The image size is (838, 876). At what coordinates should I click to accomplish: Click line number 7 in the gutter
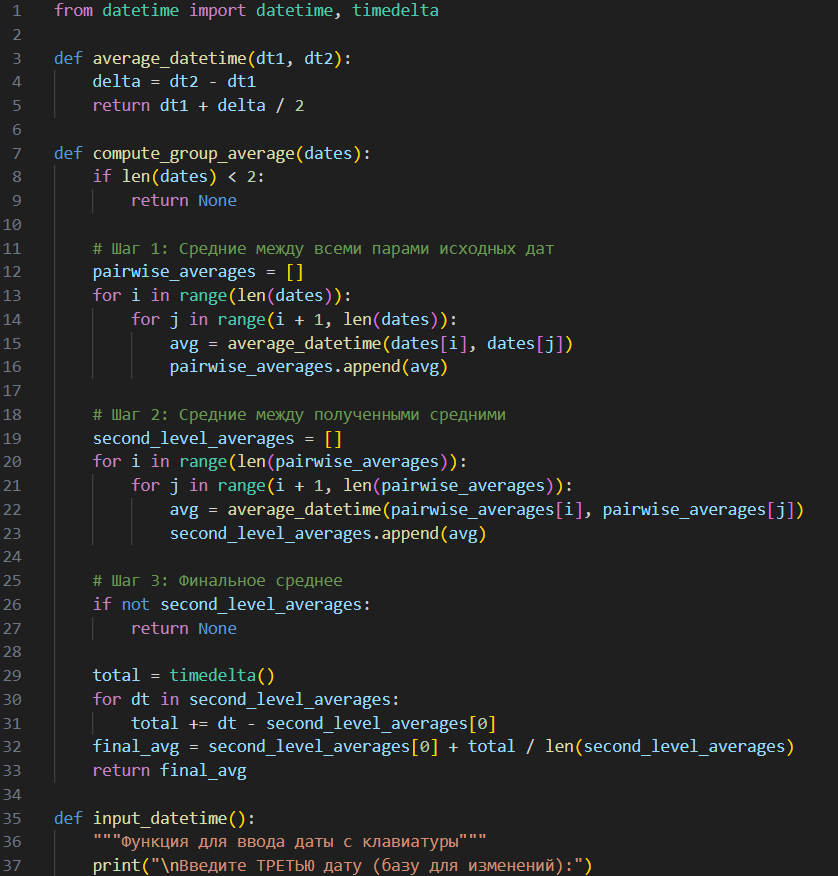[14, 153]
